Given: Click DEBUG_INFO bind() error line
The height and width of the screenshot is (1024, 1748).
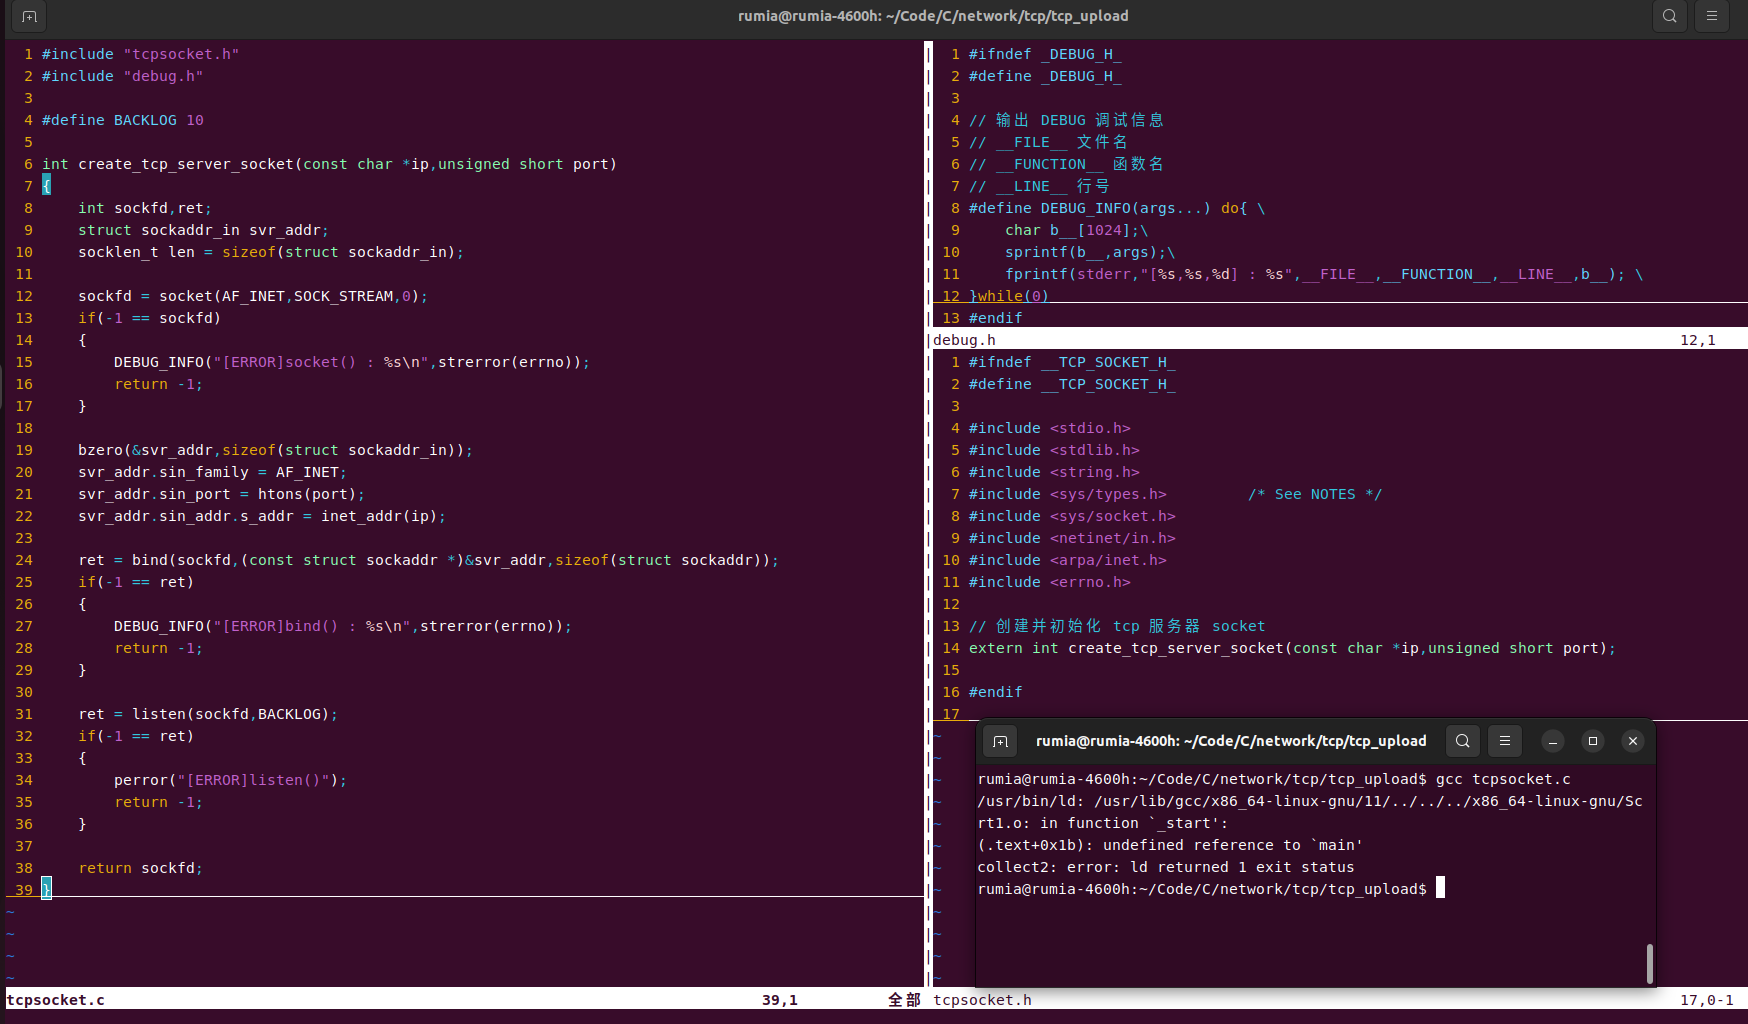Looking at the screenshot, I should 343,626.
